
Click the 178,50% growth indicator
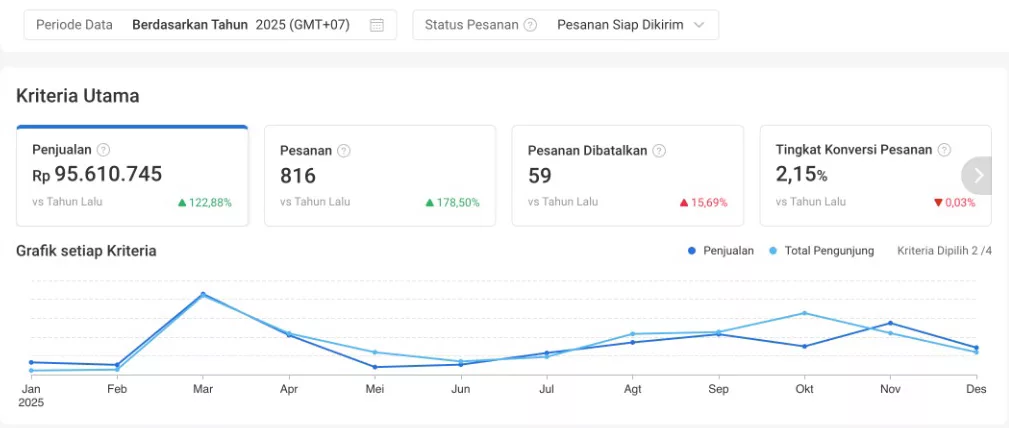(452, 202)
